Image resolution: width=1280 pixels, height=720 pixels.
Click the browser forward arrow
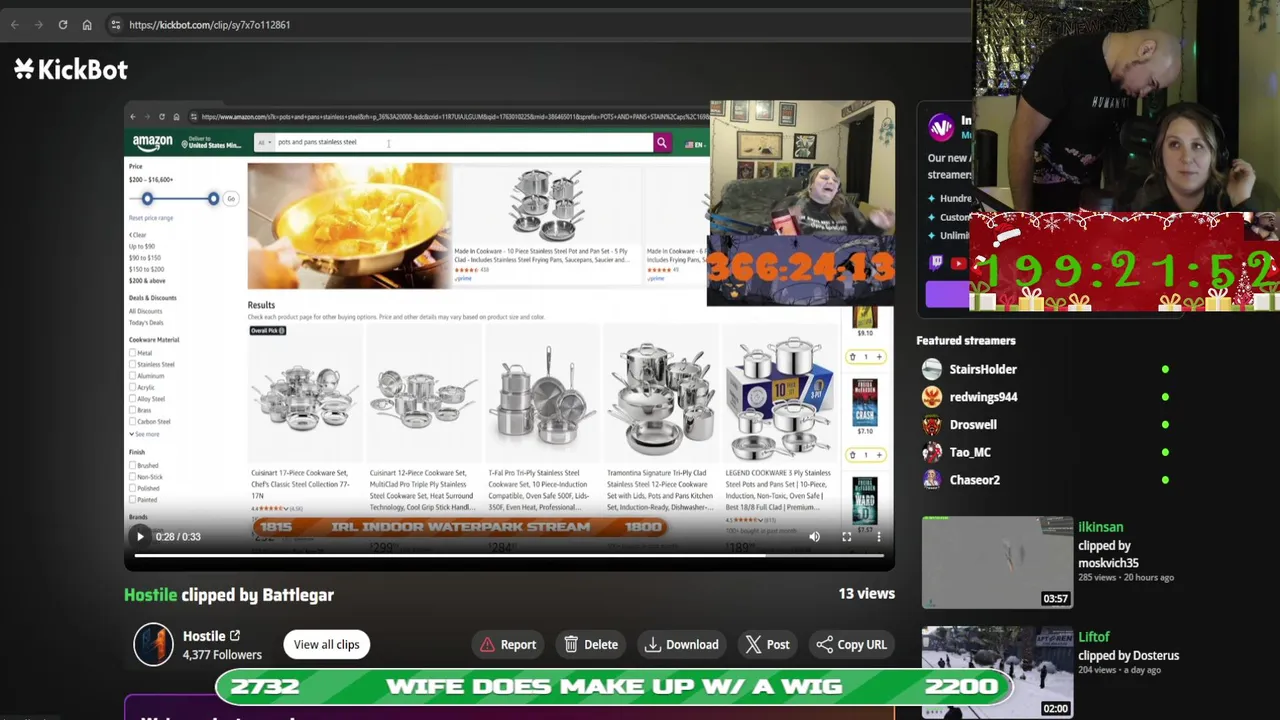tap(39, 25)
